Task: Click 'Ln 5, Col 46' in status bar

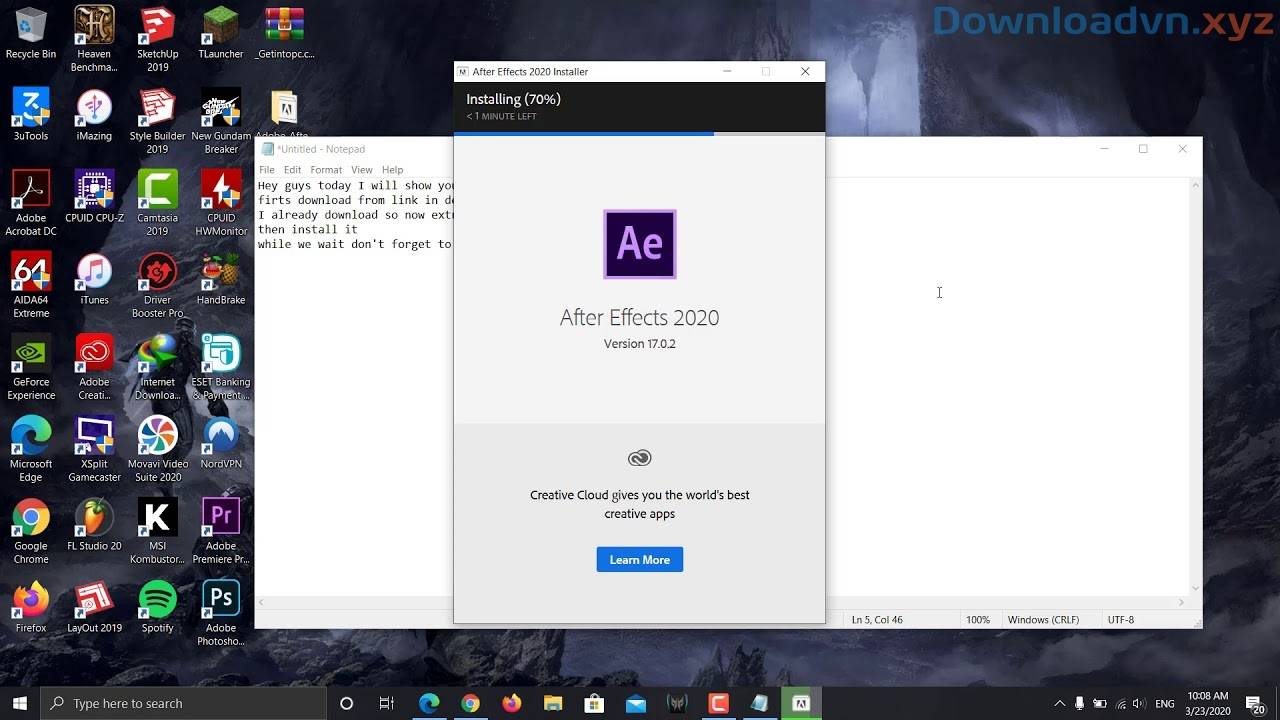Action: (x=877, y=620)
